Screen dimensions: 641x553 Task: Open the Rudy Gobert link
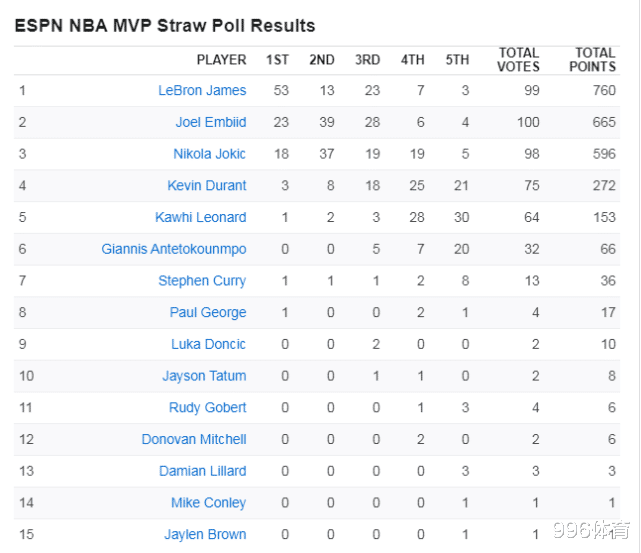(208, 408)
